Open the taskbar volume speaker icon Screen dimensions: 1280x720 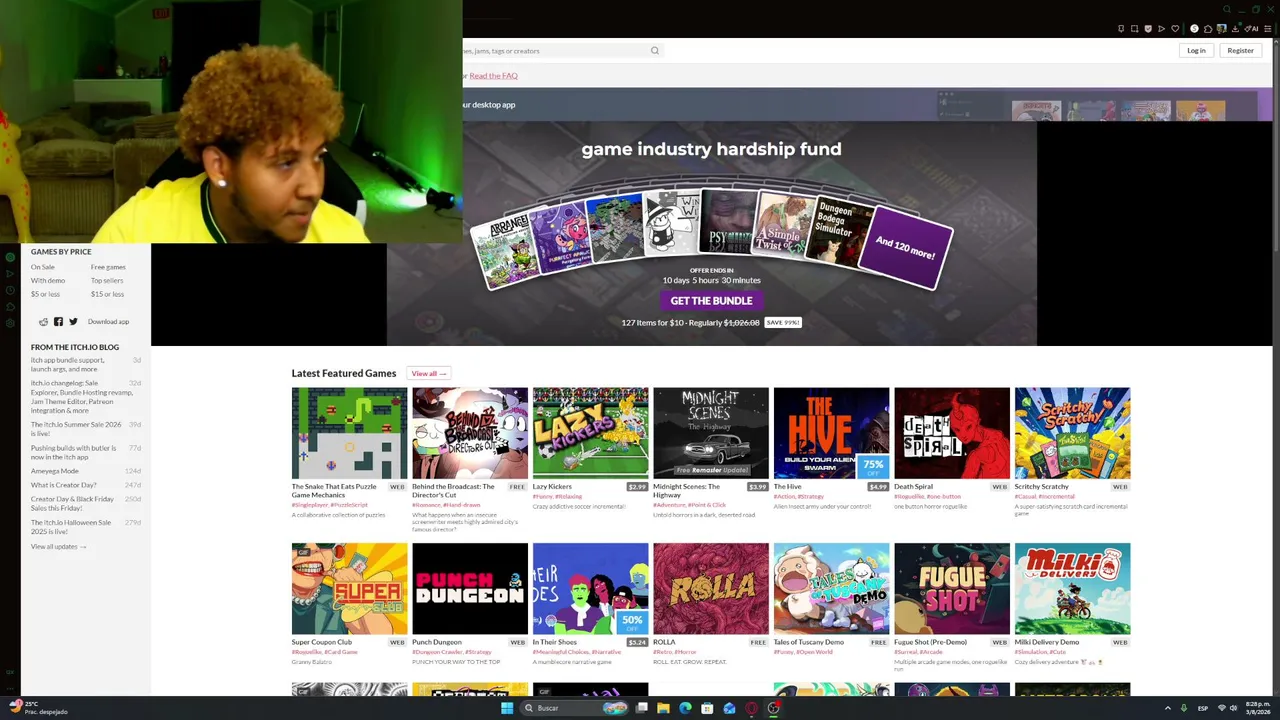[1234, 708]
